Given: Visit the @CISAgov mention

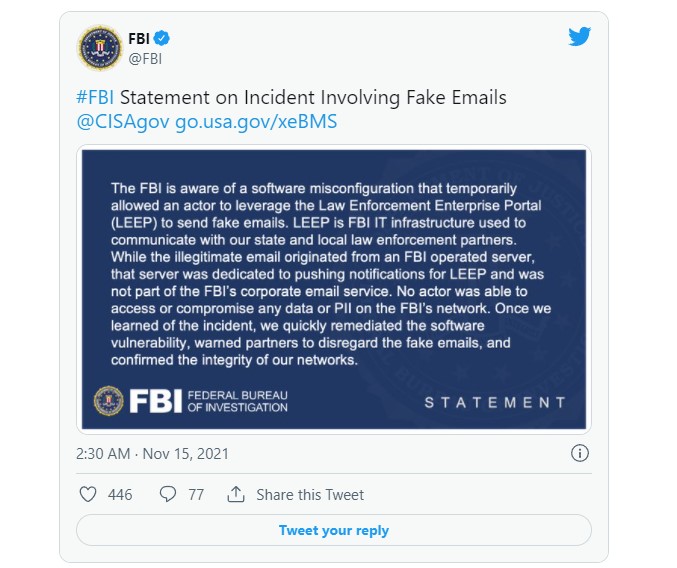Looking at the screenshot, I should pos(123,122).
